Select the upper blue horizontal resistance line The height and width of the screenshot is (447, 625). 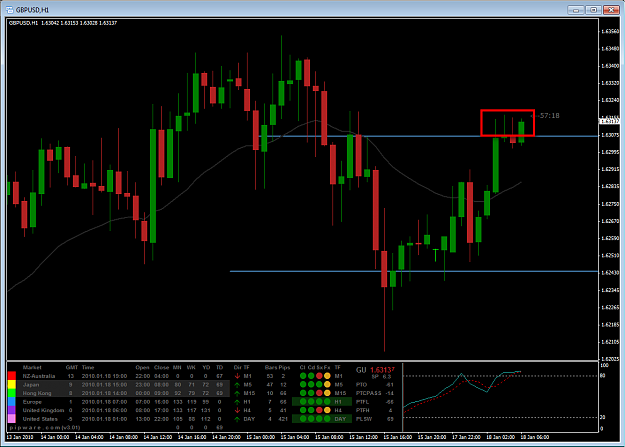(x=428, y=136)
